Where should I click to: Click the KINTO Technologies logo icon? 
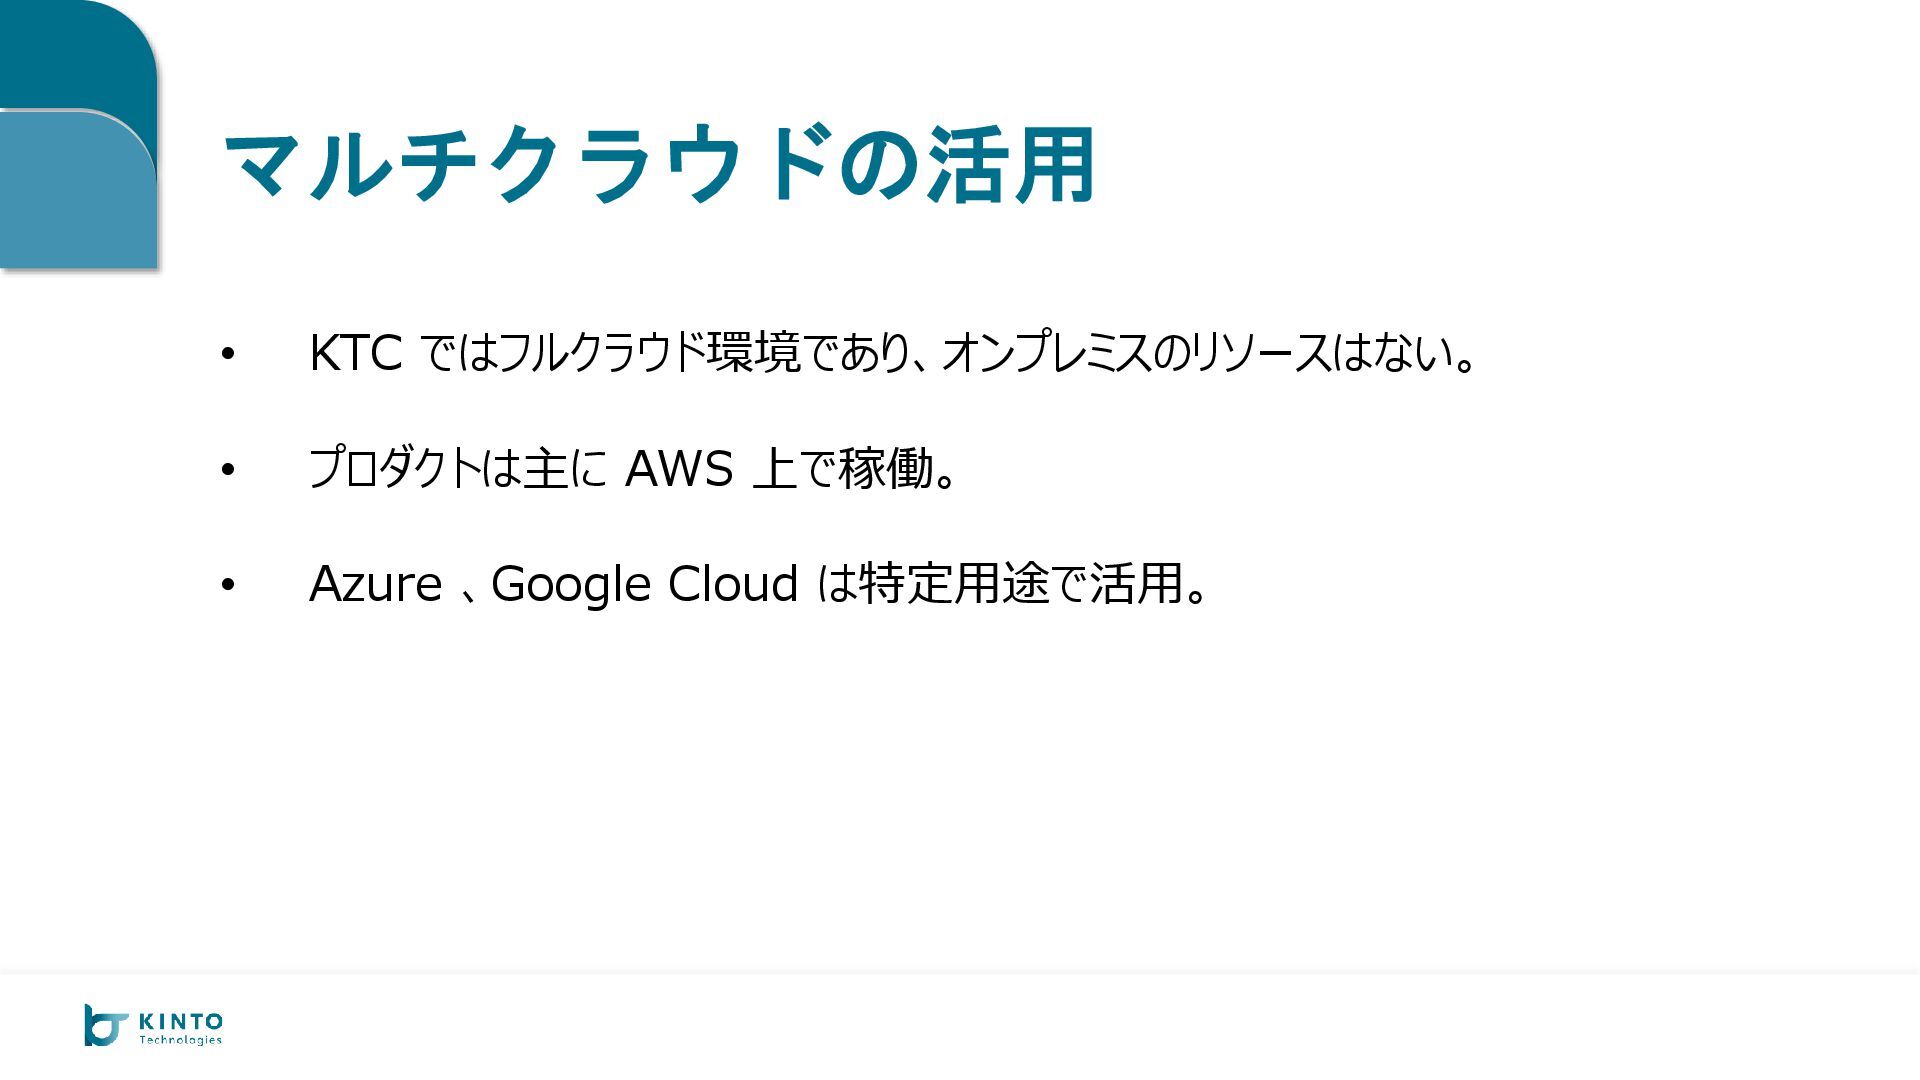tap(104, 1025)
